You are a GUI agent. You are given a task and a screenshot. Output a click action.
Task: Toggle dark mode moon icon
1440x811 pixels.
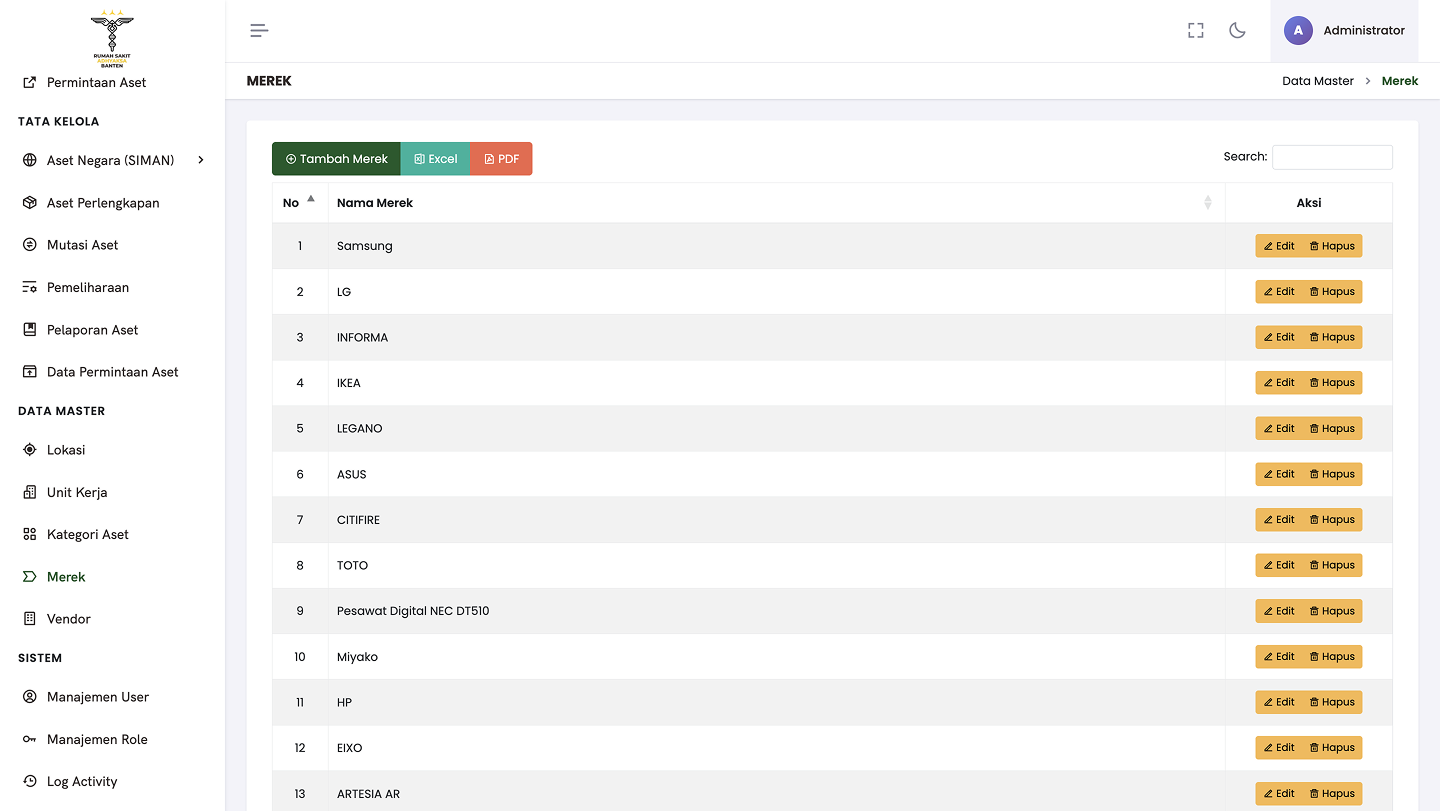pos(1237,30)
